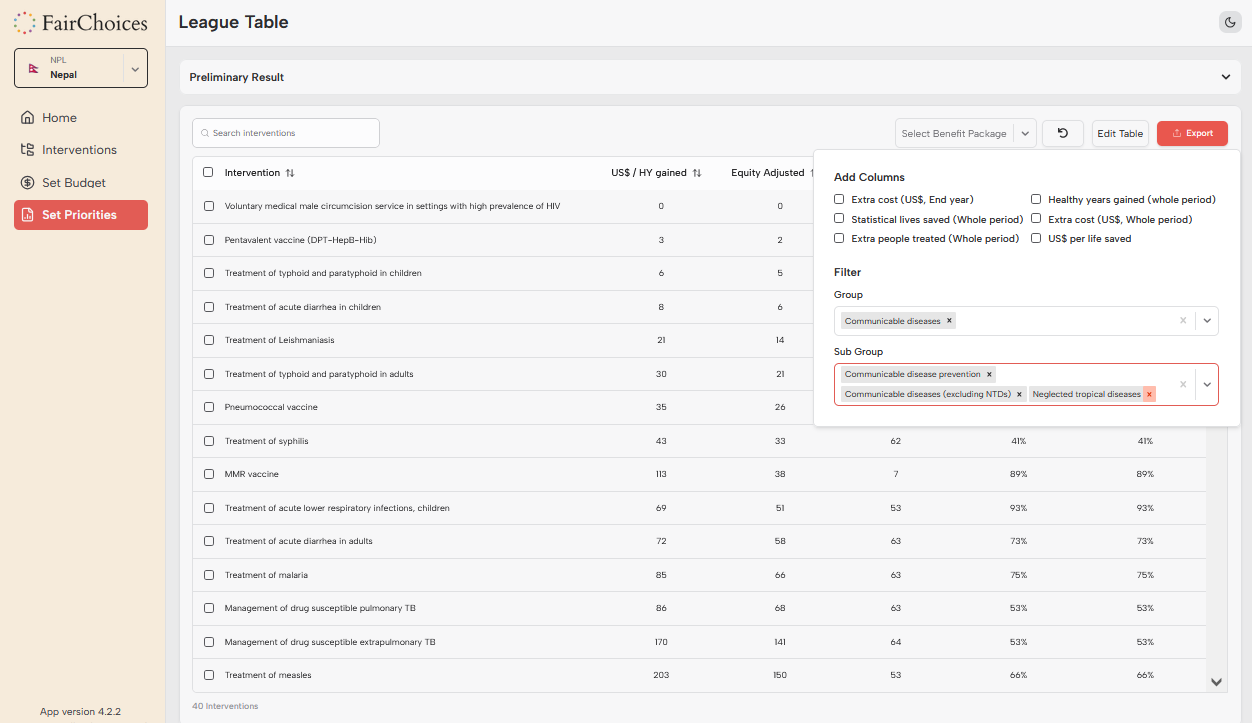This screenshot has width=1252, height=723.
Task: Remove Communicable diseases group tag
Action: [x=950, y=321]
